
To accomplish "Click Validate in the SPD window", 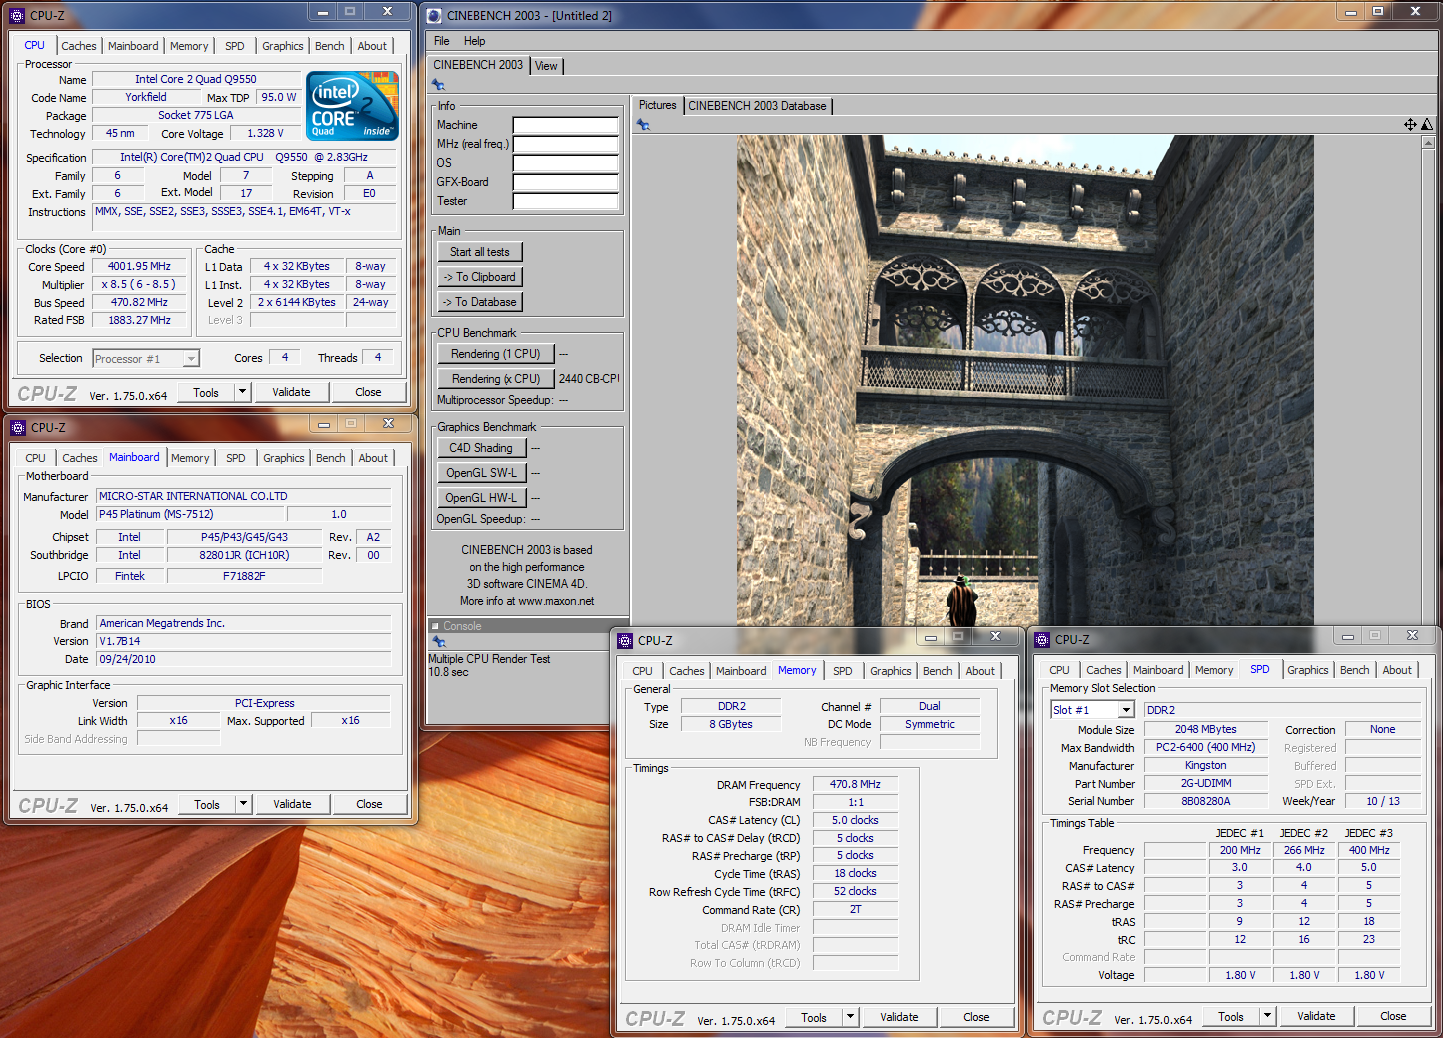I will coord(1316,1016).
